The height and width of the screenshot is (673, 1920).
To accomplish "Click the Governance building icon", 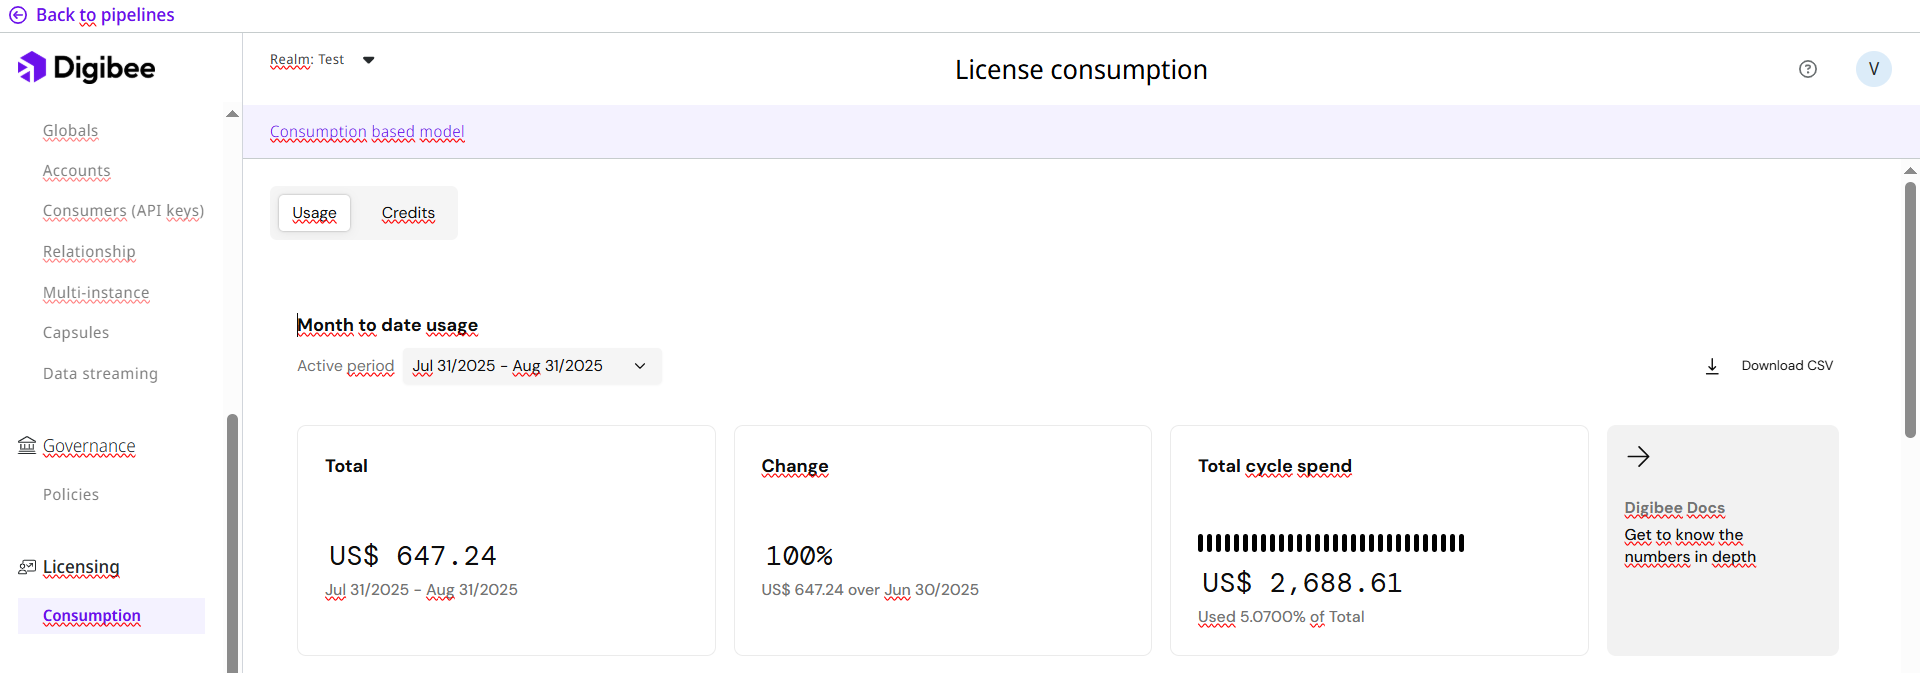I will coord(27,445).
